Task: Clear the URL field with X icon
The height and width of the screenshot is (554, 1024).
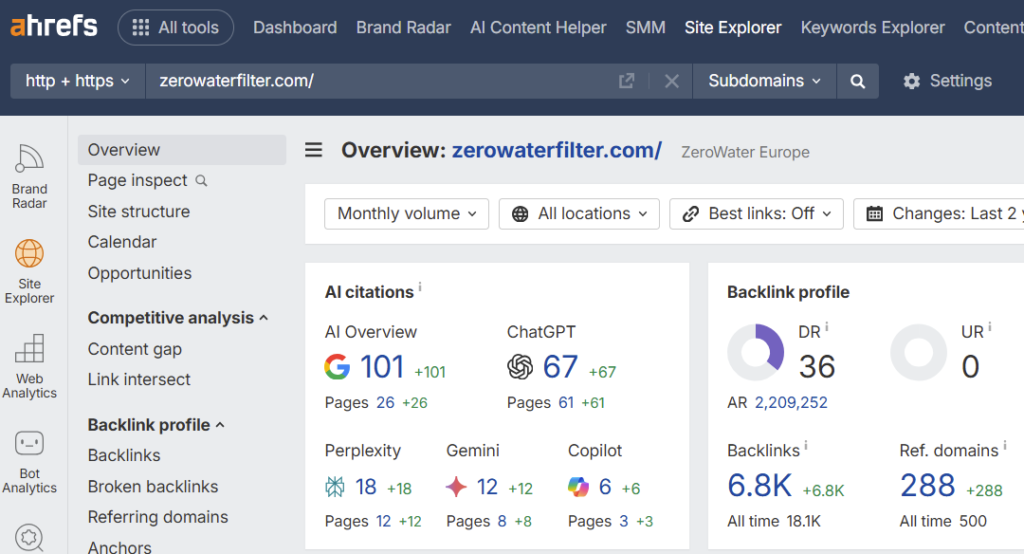Action: click(x=671, y=81)
